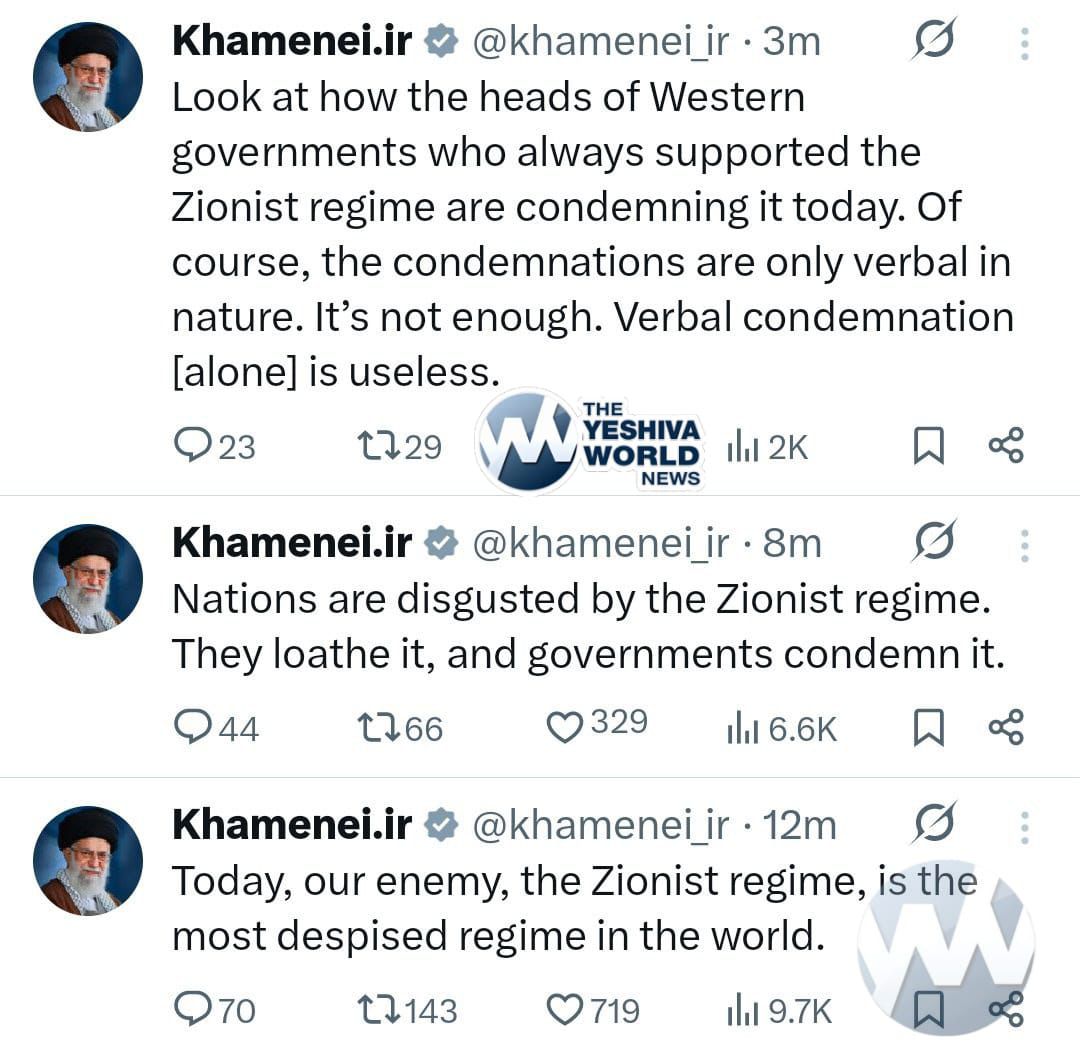This screenshot has width=1080, height=1052.
Task: Like the tweet with 329 likes
Action: (596, 727)
